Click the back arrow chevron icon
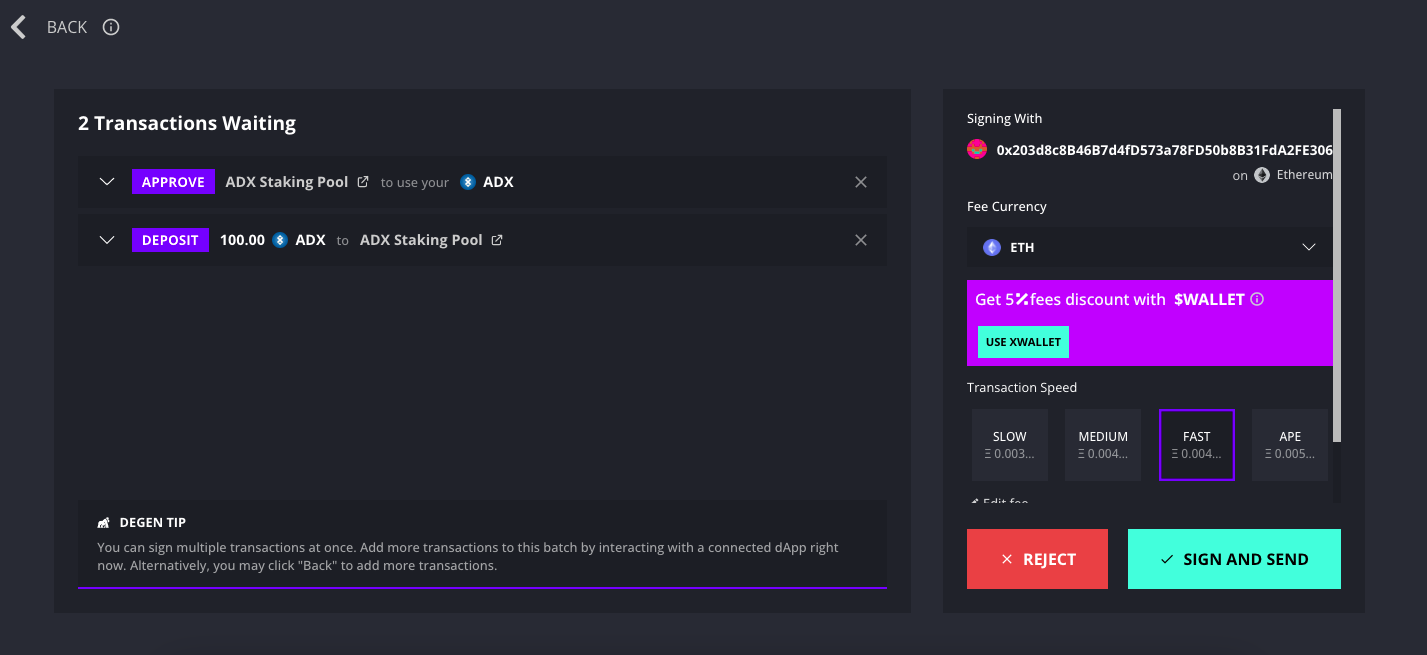 18,27
